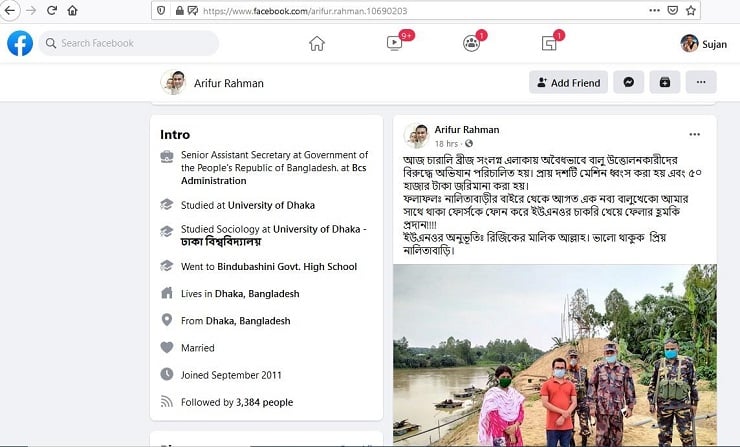The image size is (740, 447).
Task: Message Arifur via Messenger button
Action: pos(628,83)
